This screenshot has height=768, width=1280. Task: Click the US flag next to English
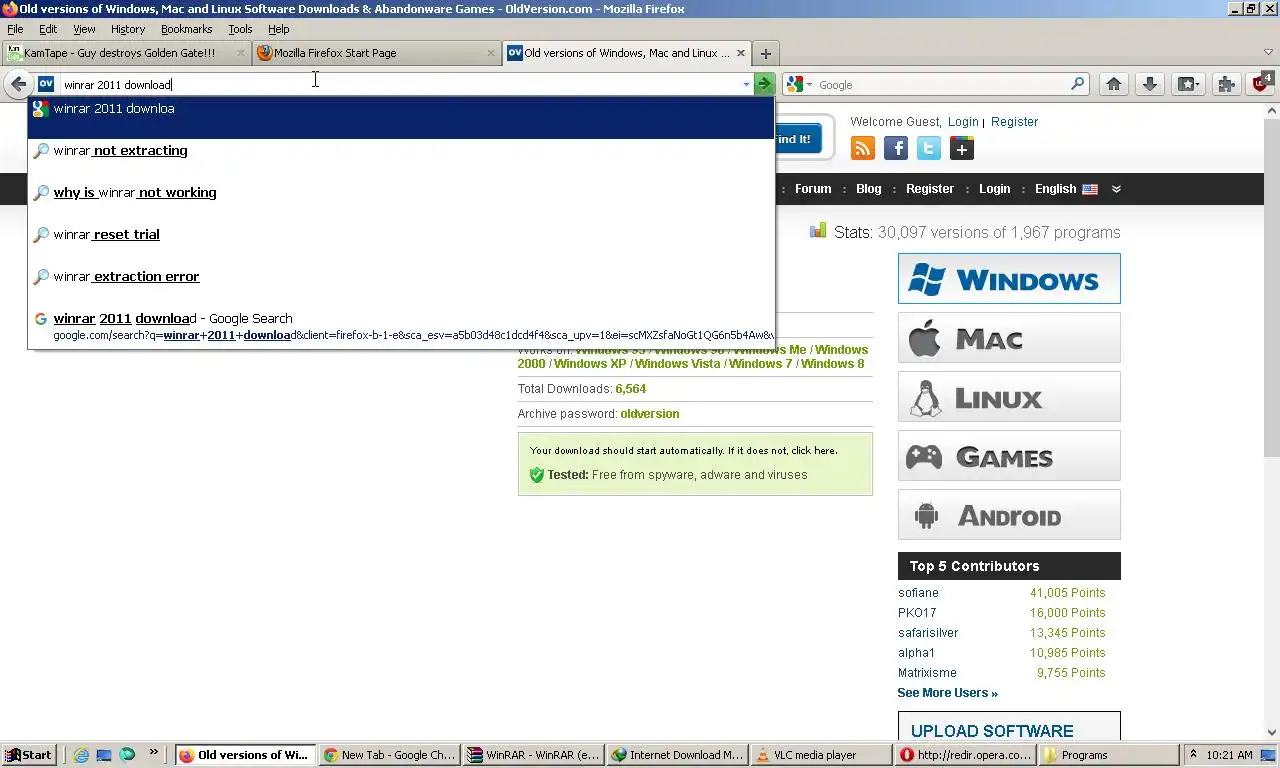click(1090, 189)
